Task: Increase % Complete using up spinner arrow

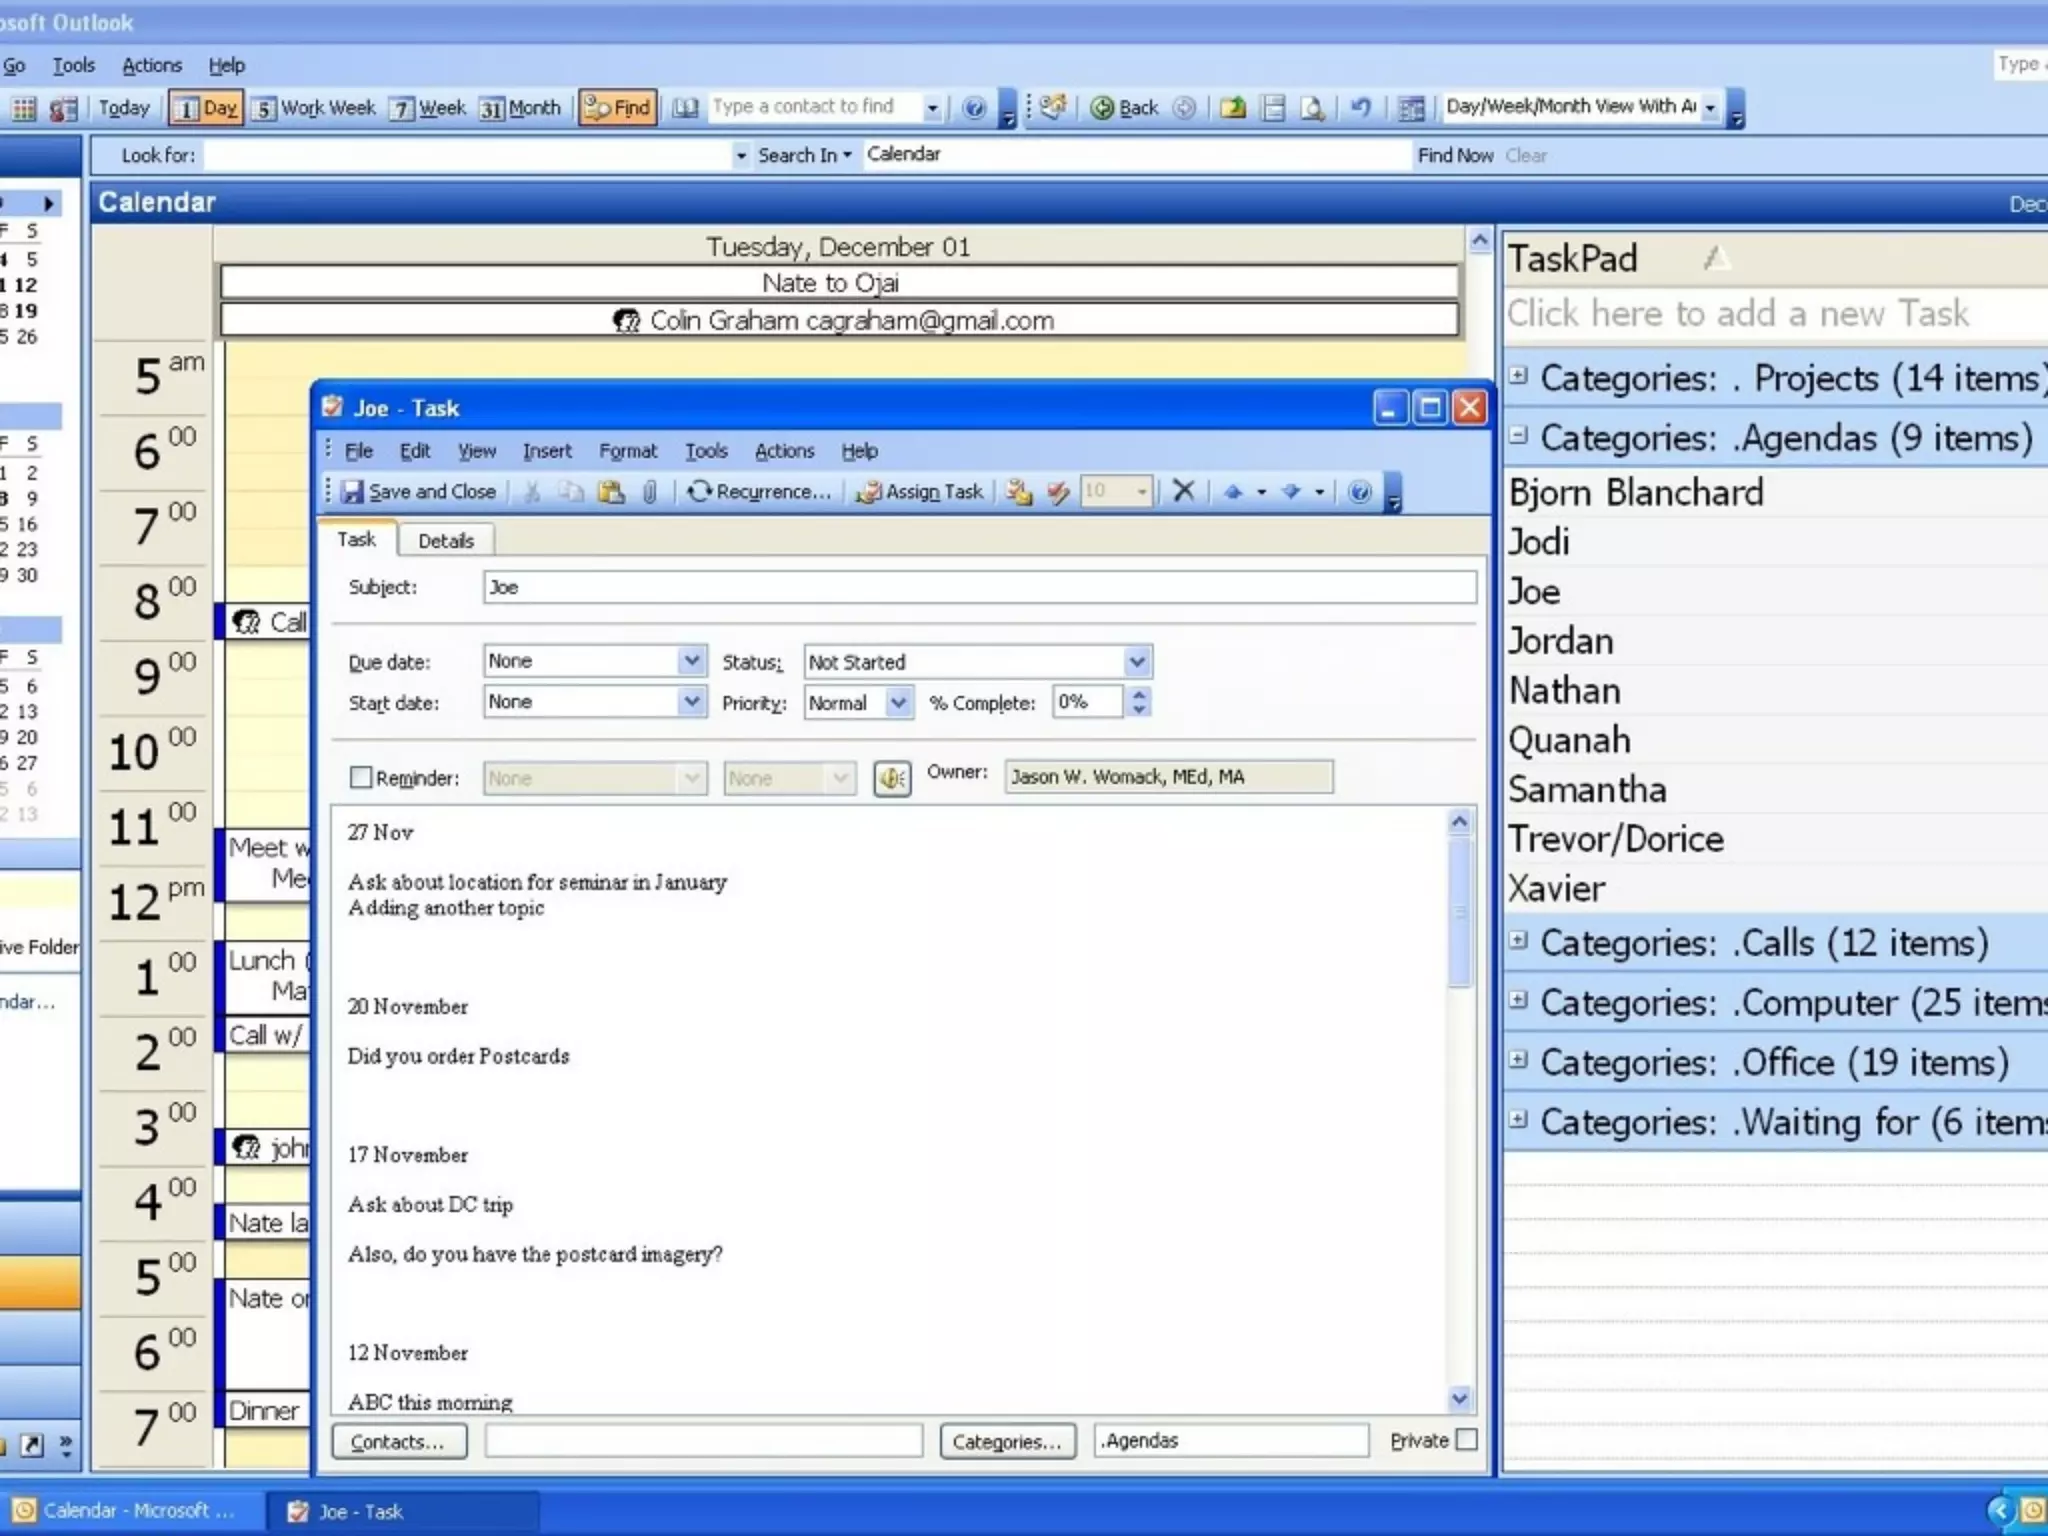Action: (1139, 693)
